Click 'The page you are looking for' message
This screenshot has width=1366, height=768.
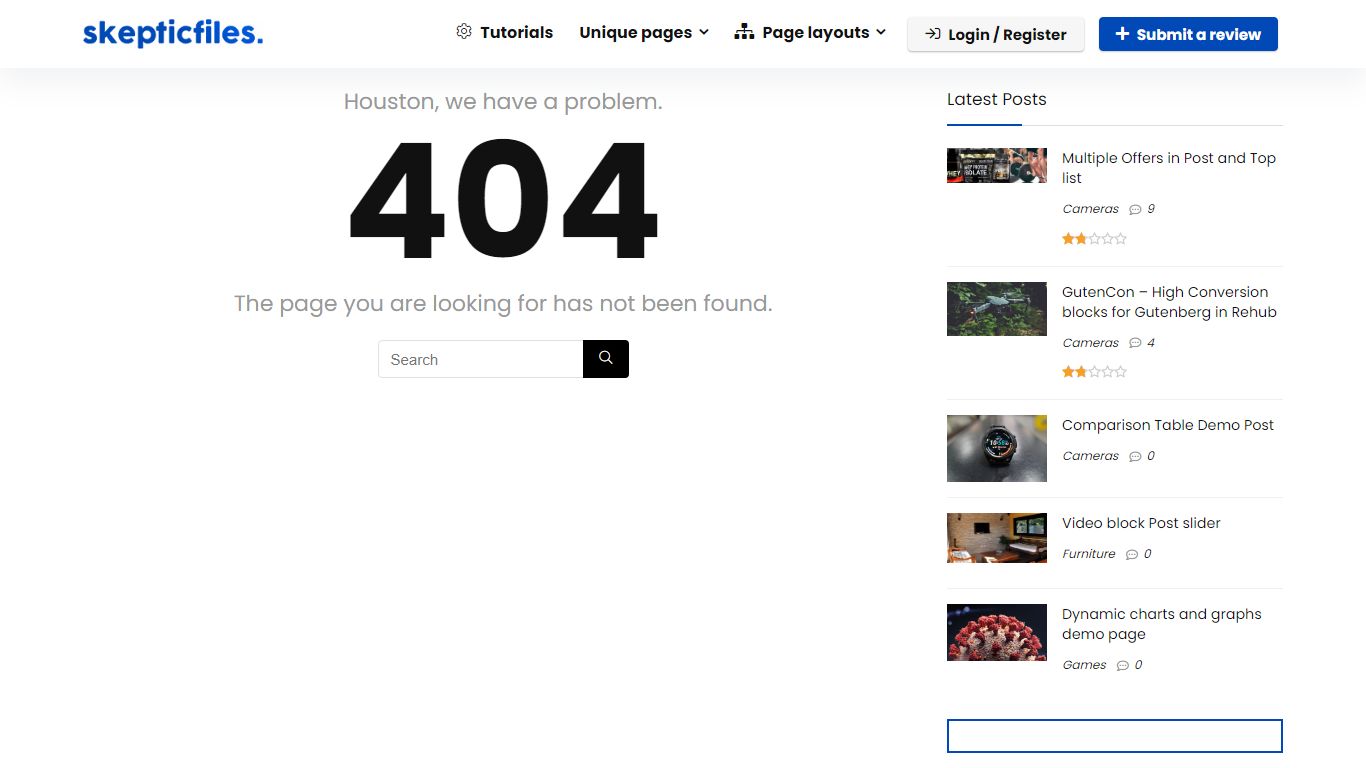tap(503, 303)
